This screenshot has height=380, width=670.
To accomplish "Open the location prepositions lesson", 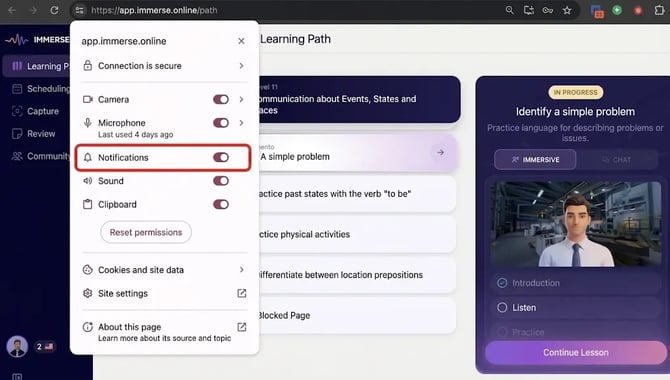I will 356,275.
